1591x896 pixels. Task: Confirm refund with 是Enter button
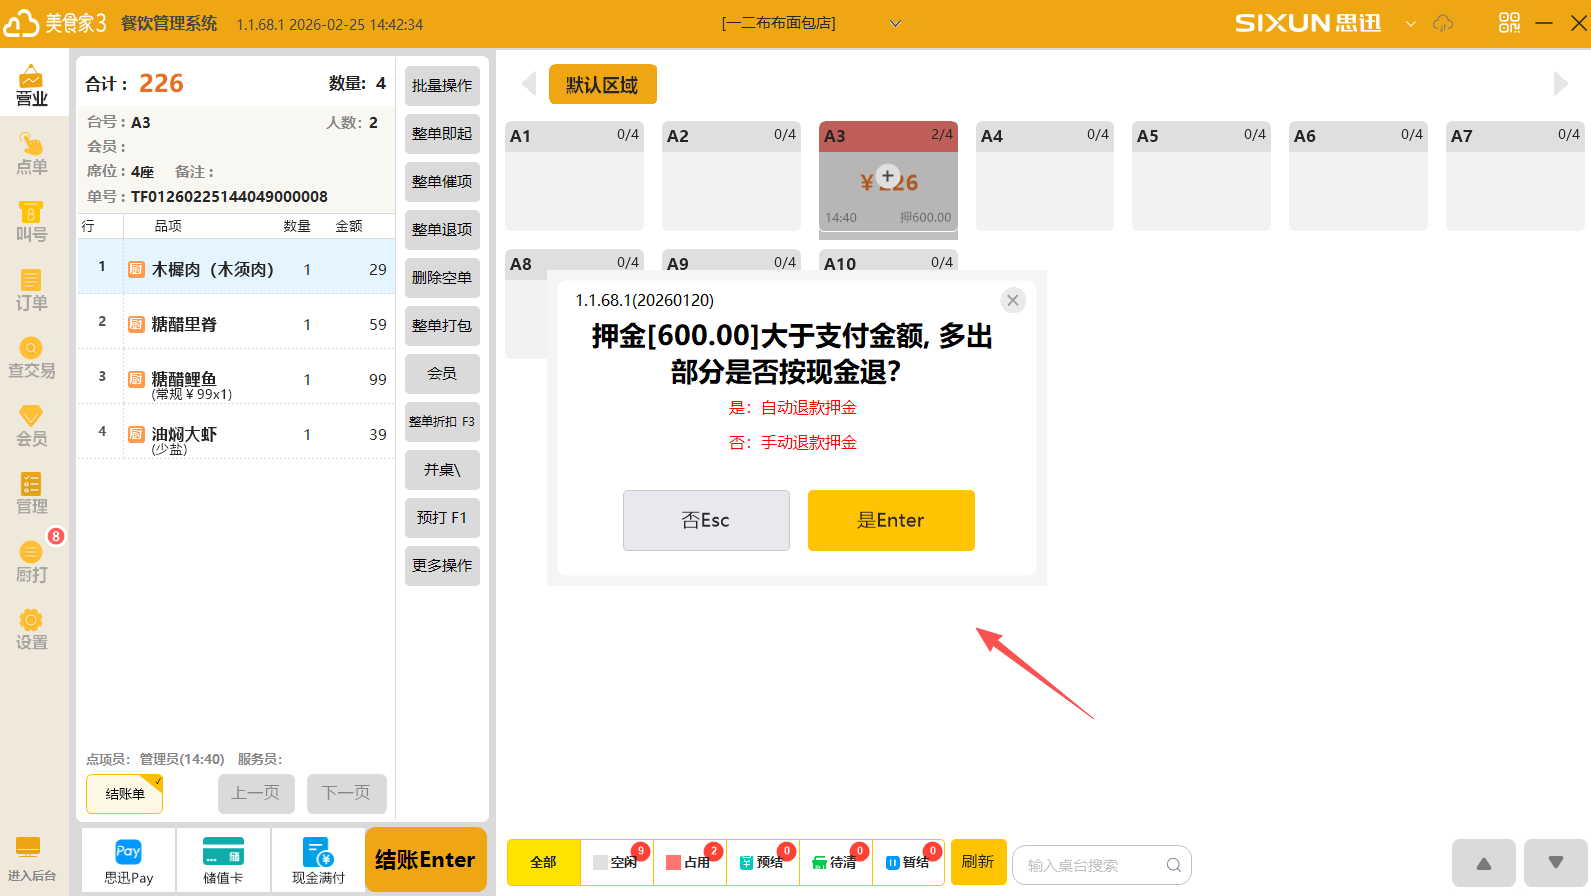[890, 520]
